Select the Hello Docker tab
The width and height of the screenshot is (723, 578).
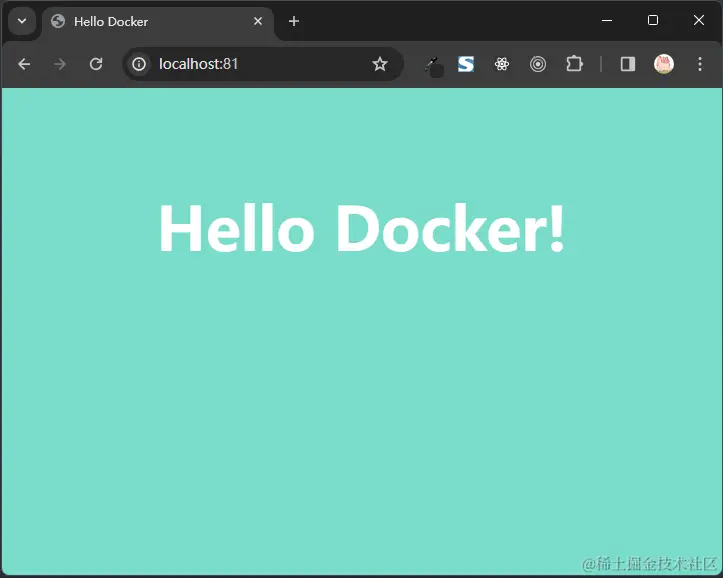click(x=158, y=22)
